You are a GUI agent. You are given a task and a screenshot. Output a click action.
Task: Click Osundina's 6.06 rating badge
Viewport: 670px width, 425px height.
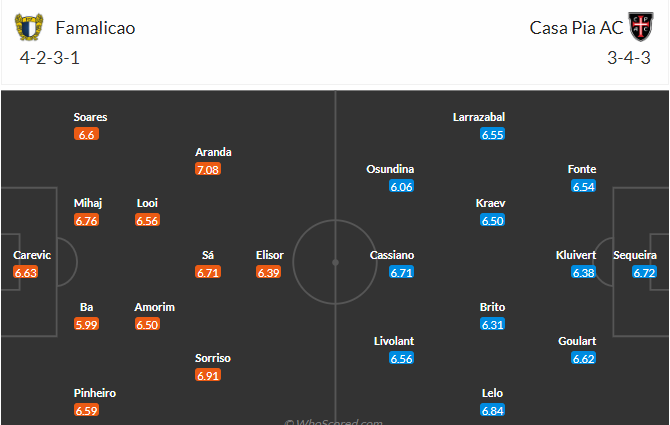tap(401, 187)
